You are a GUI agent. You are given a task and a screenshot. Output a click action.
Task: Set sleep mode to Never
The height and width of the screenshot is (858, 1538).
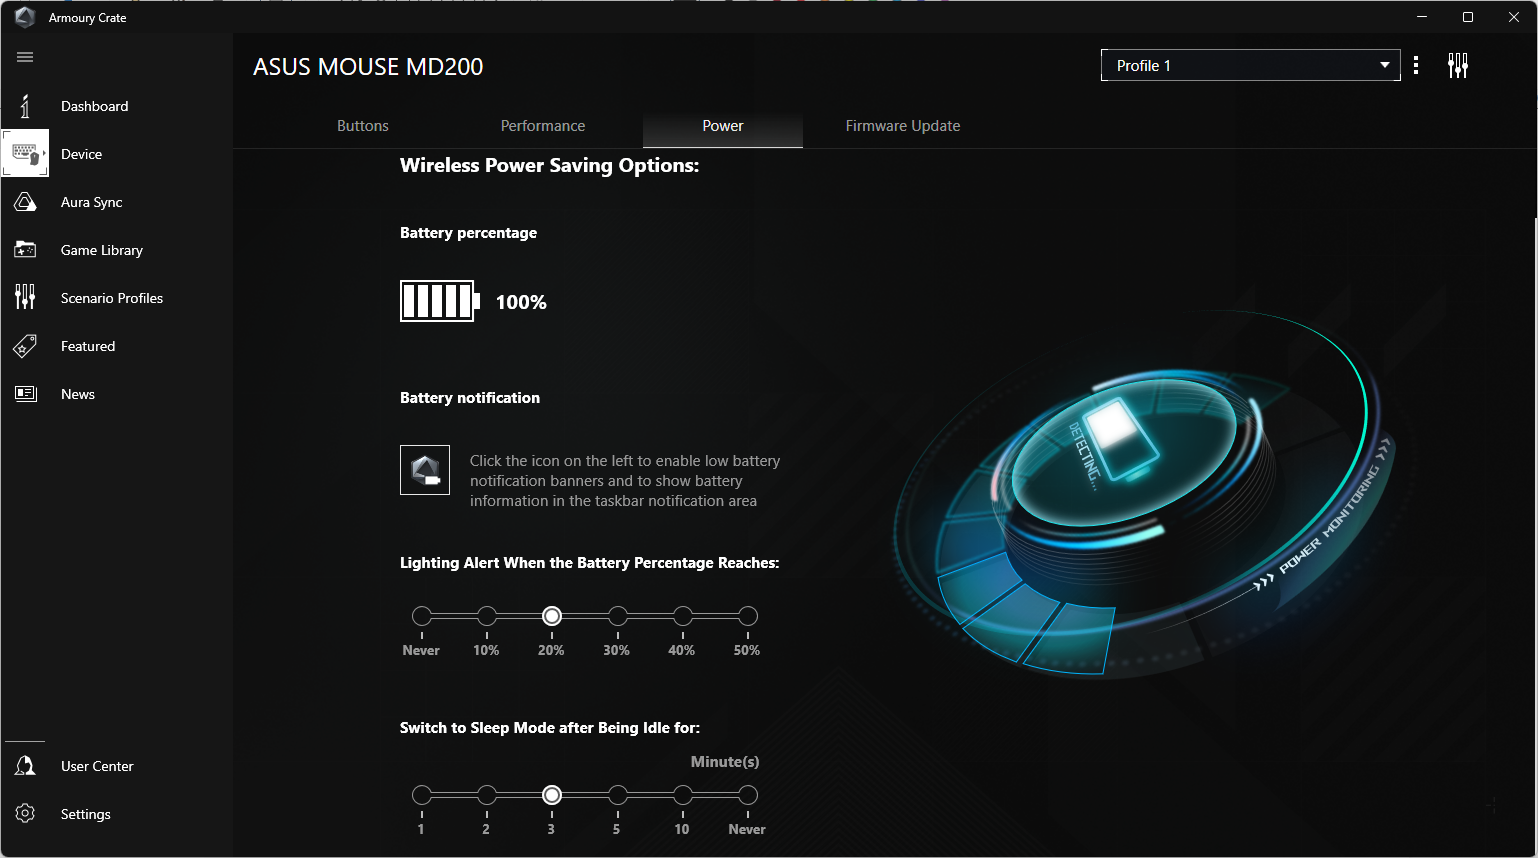pyautogui.click(x=748, y=795)
